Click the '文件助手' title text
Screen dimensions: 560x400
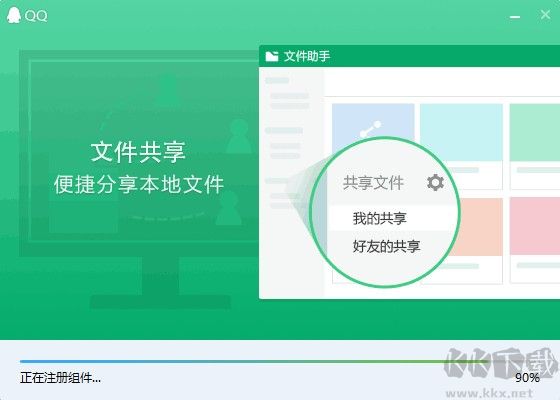click(x=307, y=56)
